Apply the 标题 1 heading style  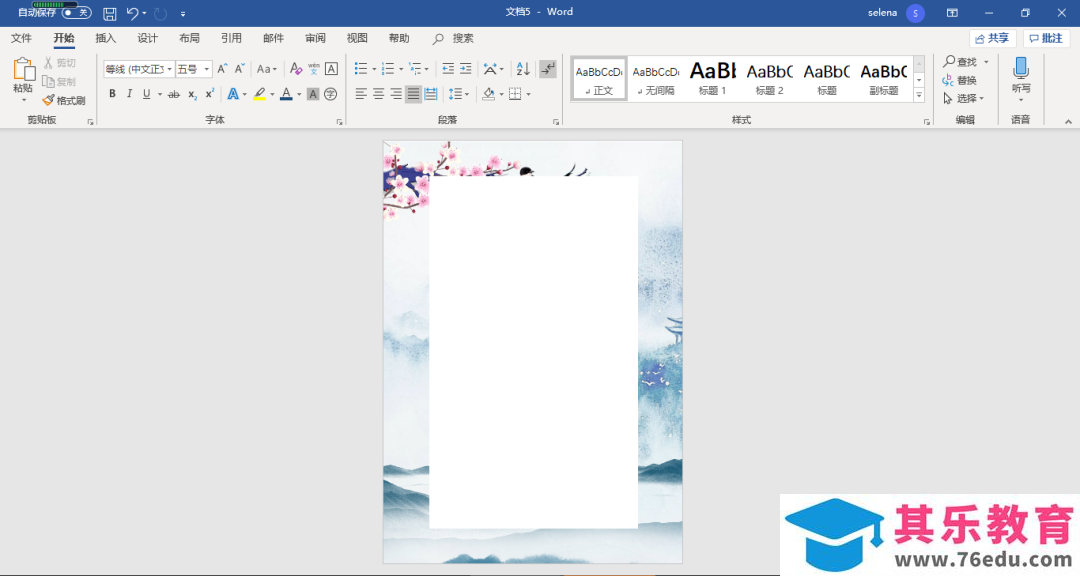point(713,79)
